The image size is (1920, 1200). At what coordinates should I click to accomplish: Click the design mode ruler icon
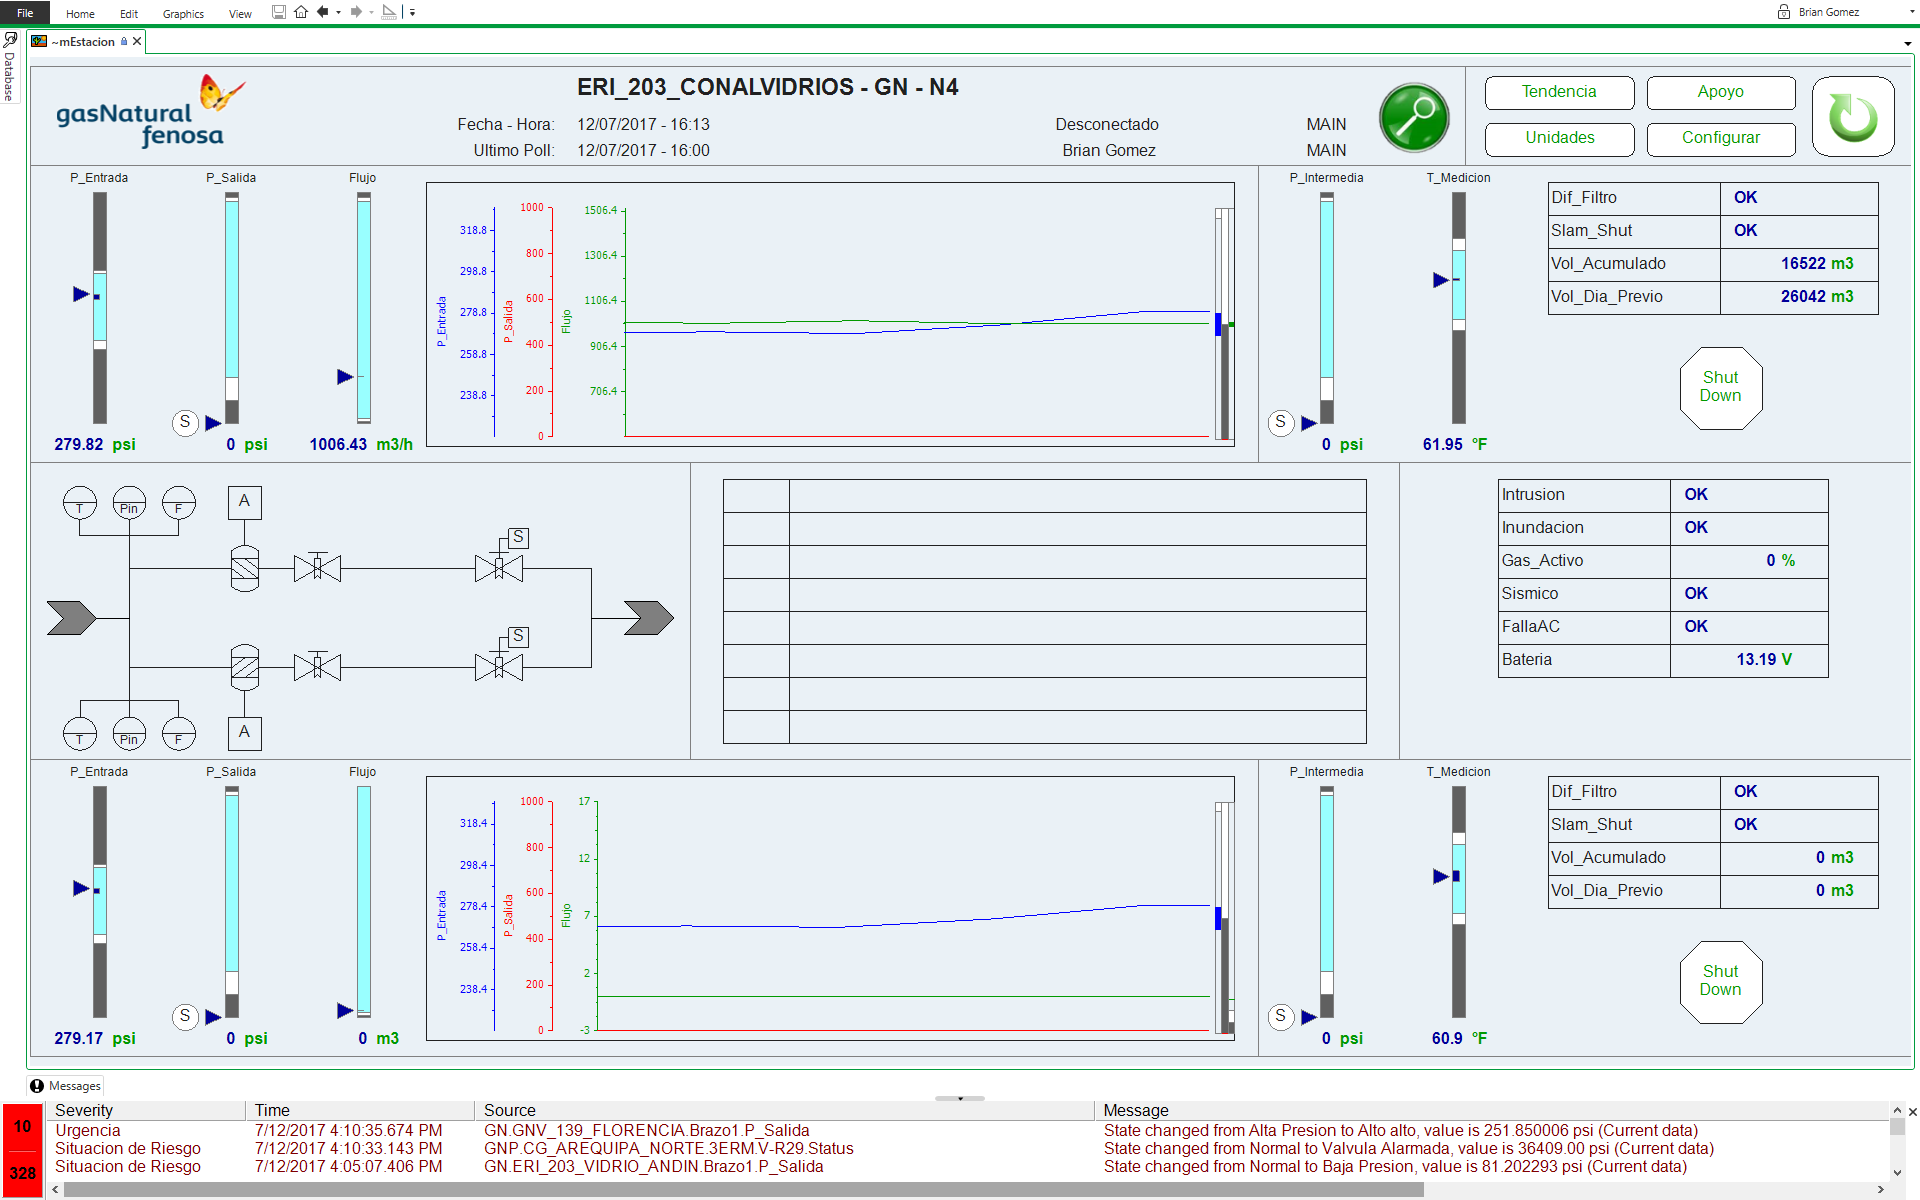tap(389, 12)
